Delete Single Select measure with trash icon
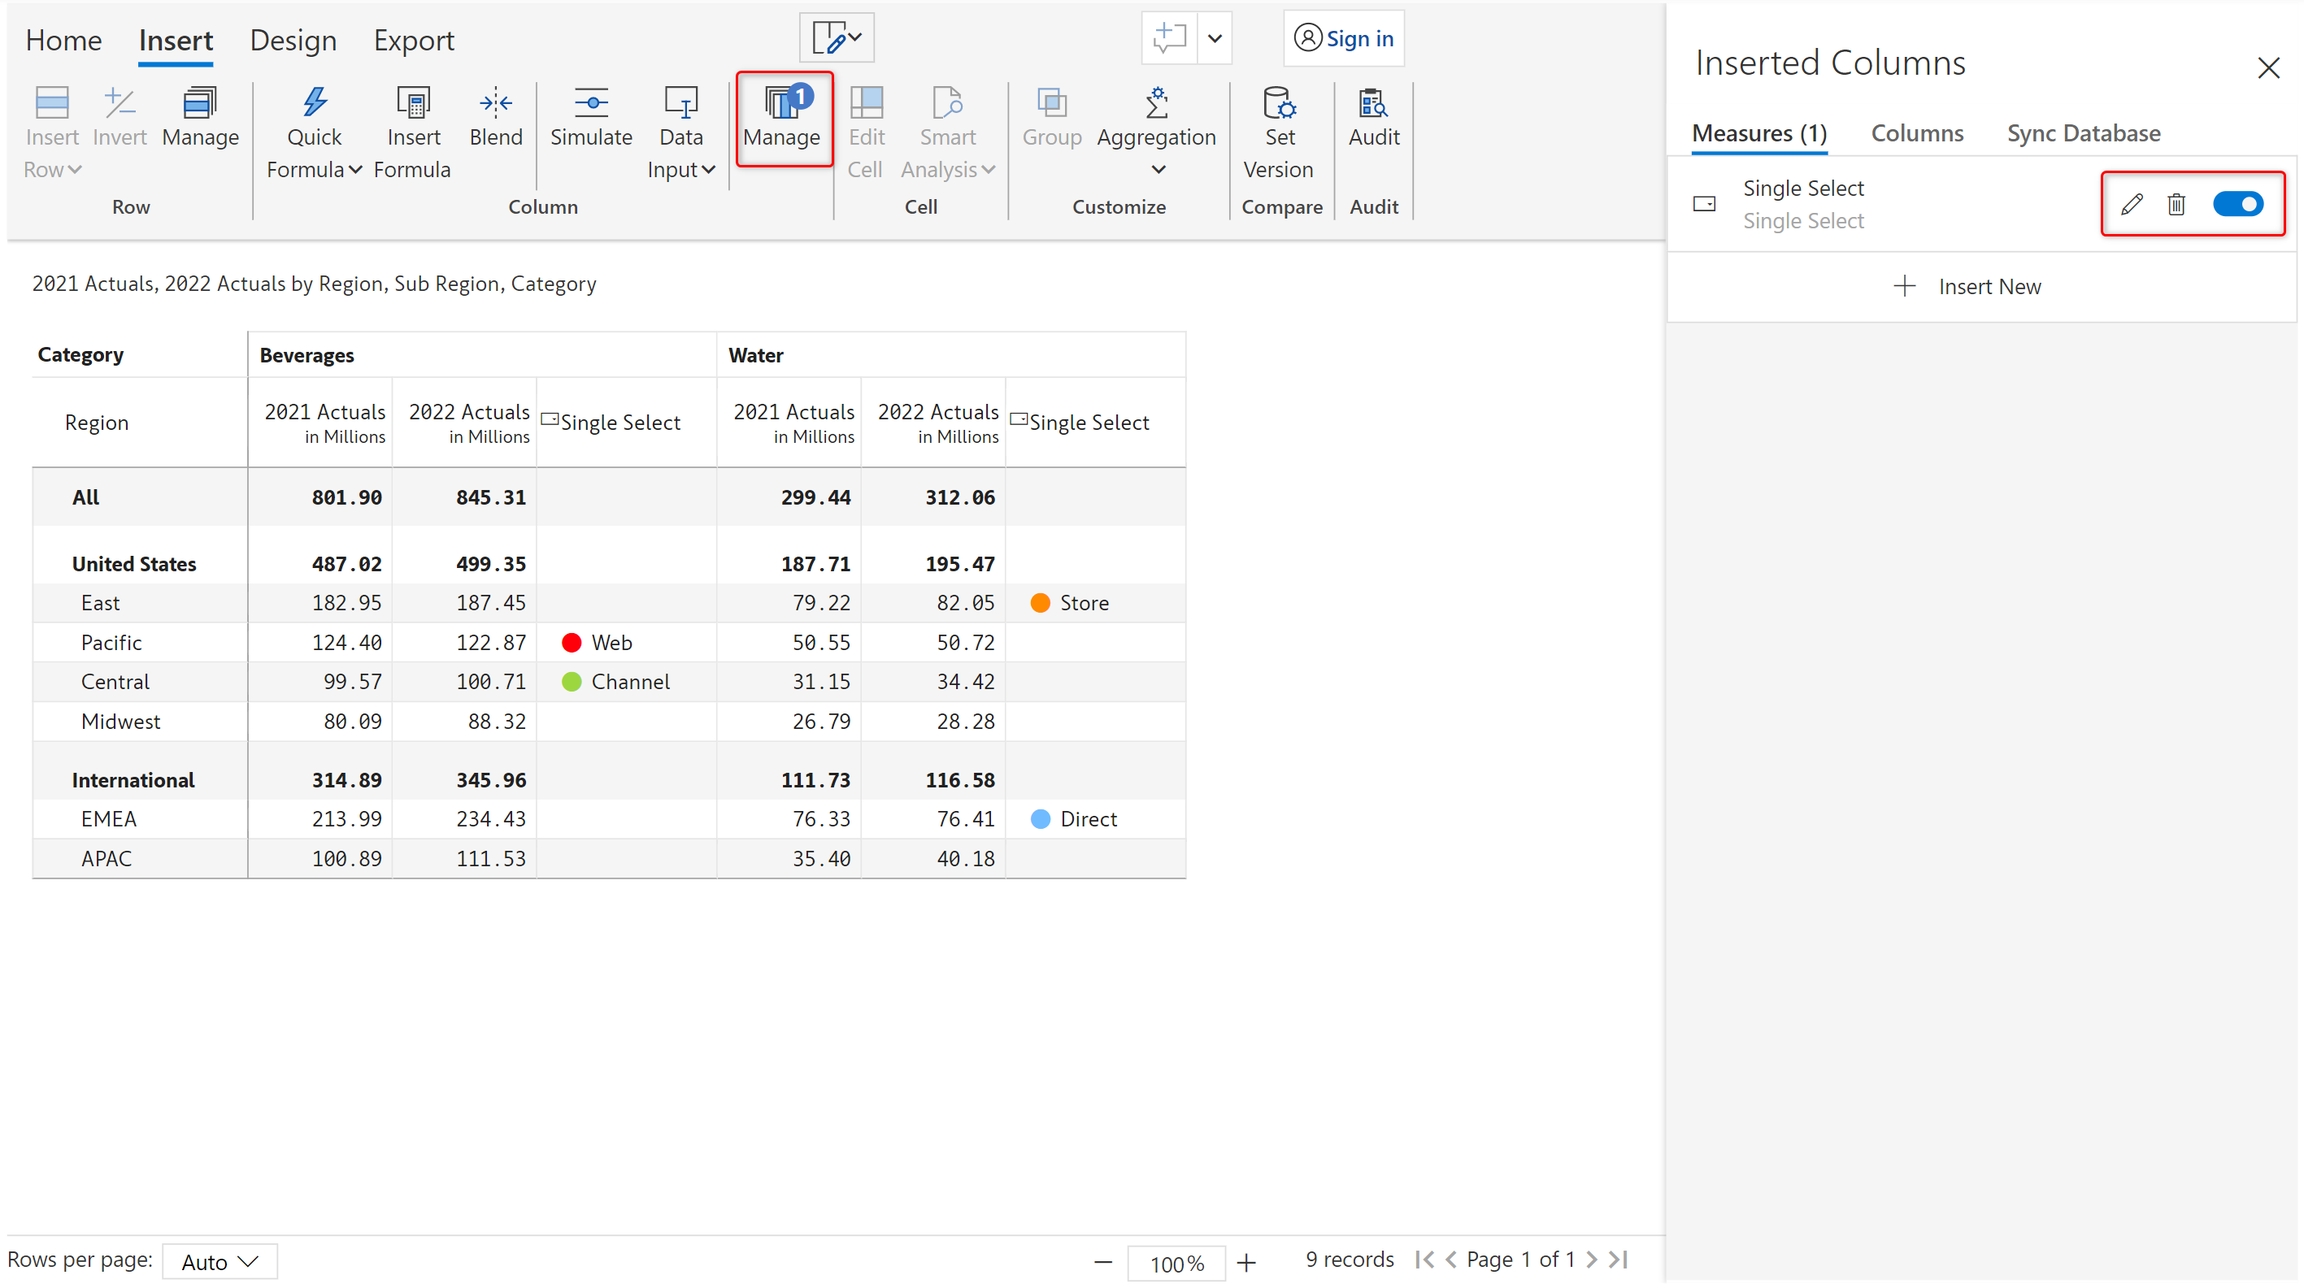The image size is (2304, 1288). [2176, 204]
